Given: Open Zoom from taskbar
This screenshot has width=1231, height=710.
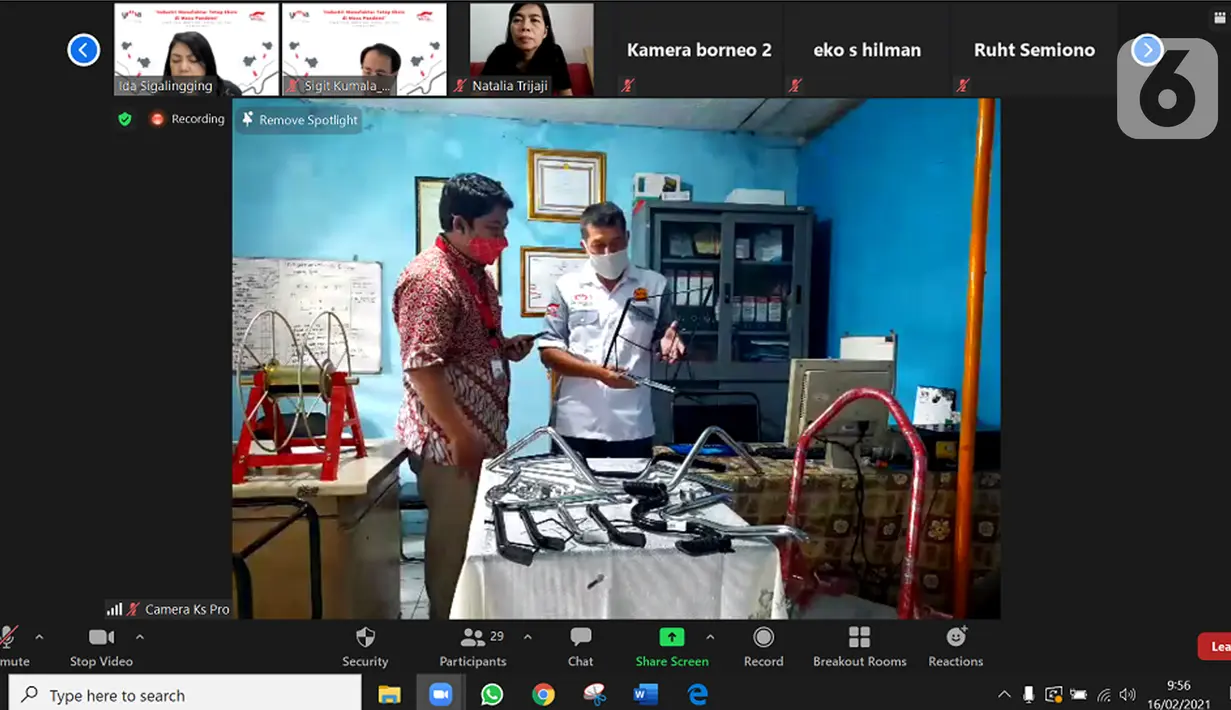Looking at the screenshot, I should click(x=440, y=694).
